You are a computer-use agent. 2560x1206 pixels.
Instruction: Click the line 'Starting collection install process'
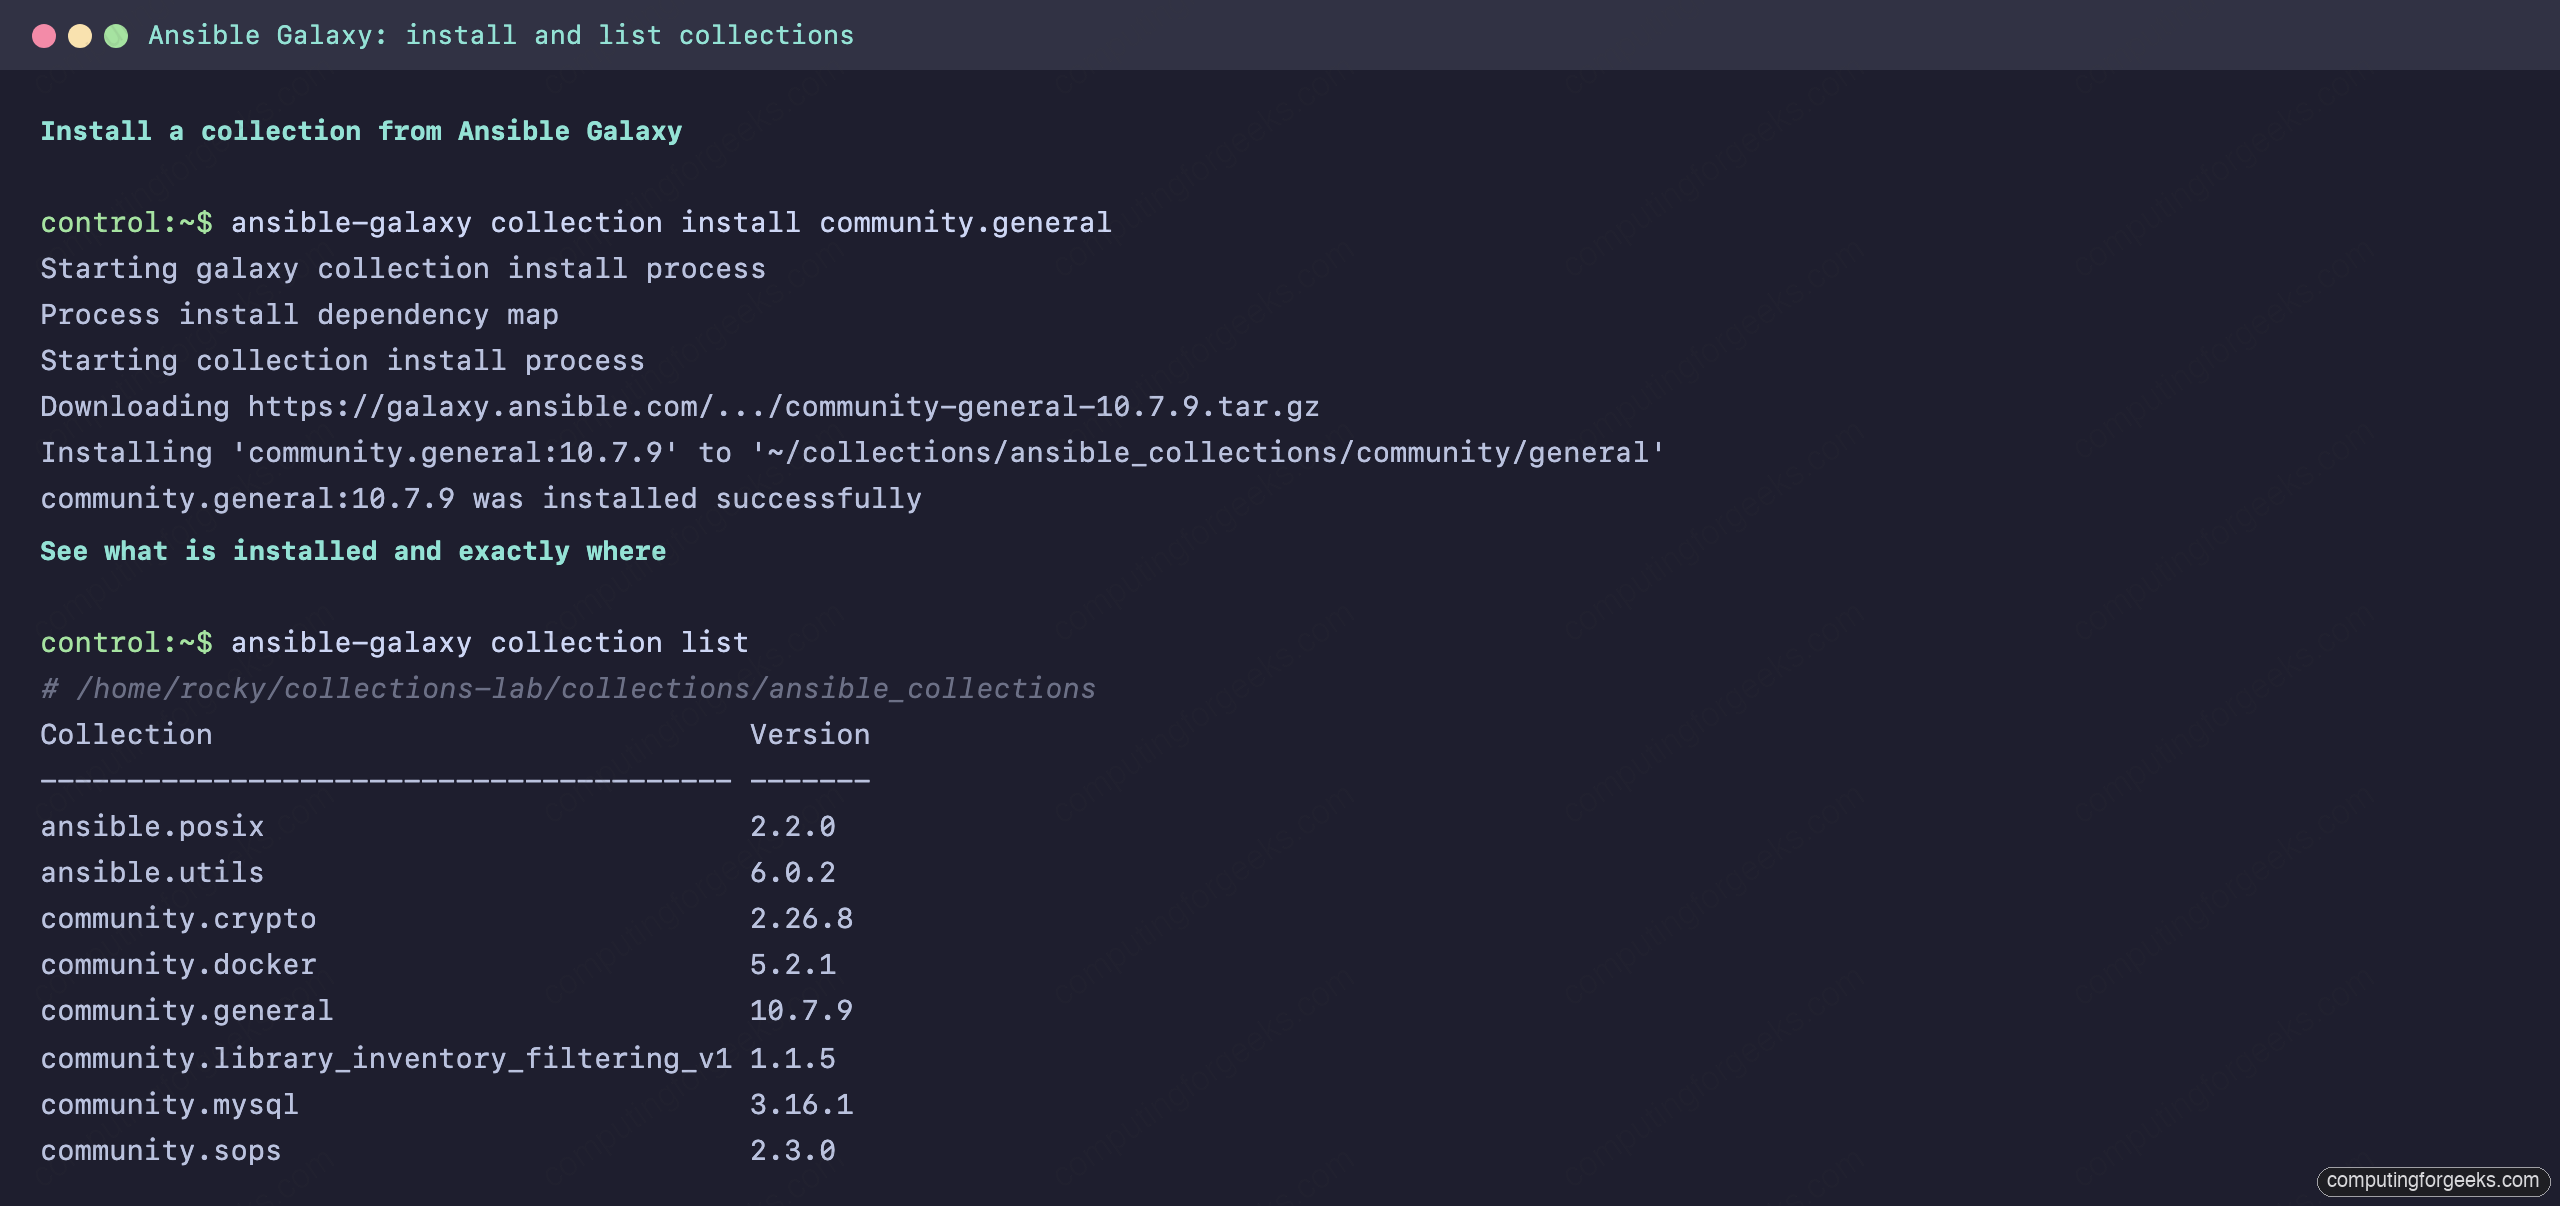pyautogui.click(x=342, y=361)
